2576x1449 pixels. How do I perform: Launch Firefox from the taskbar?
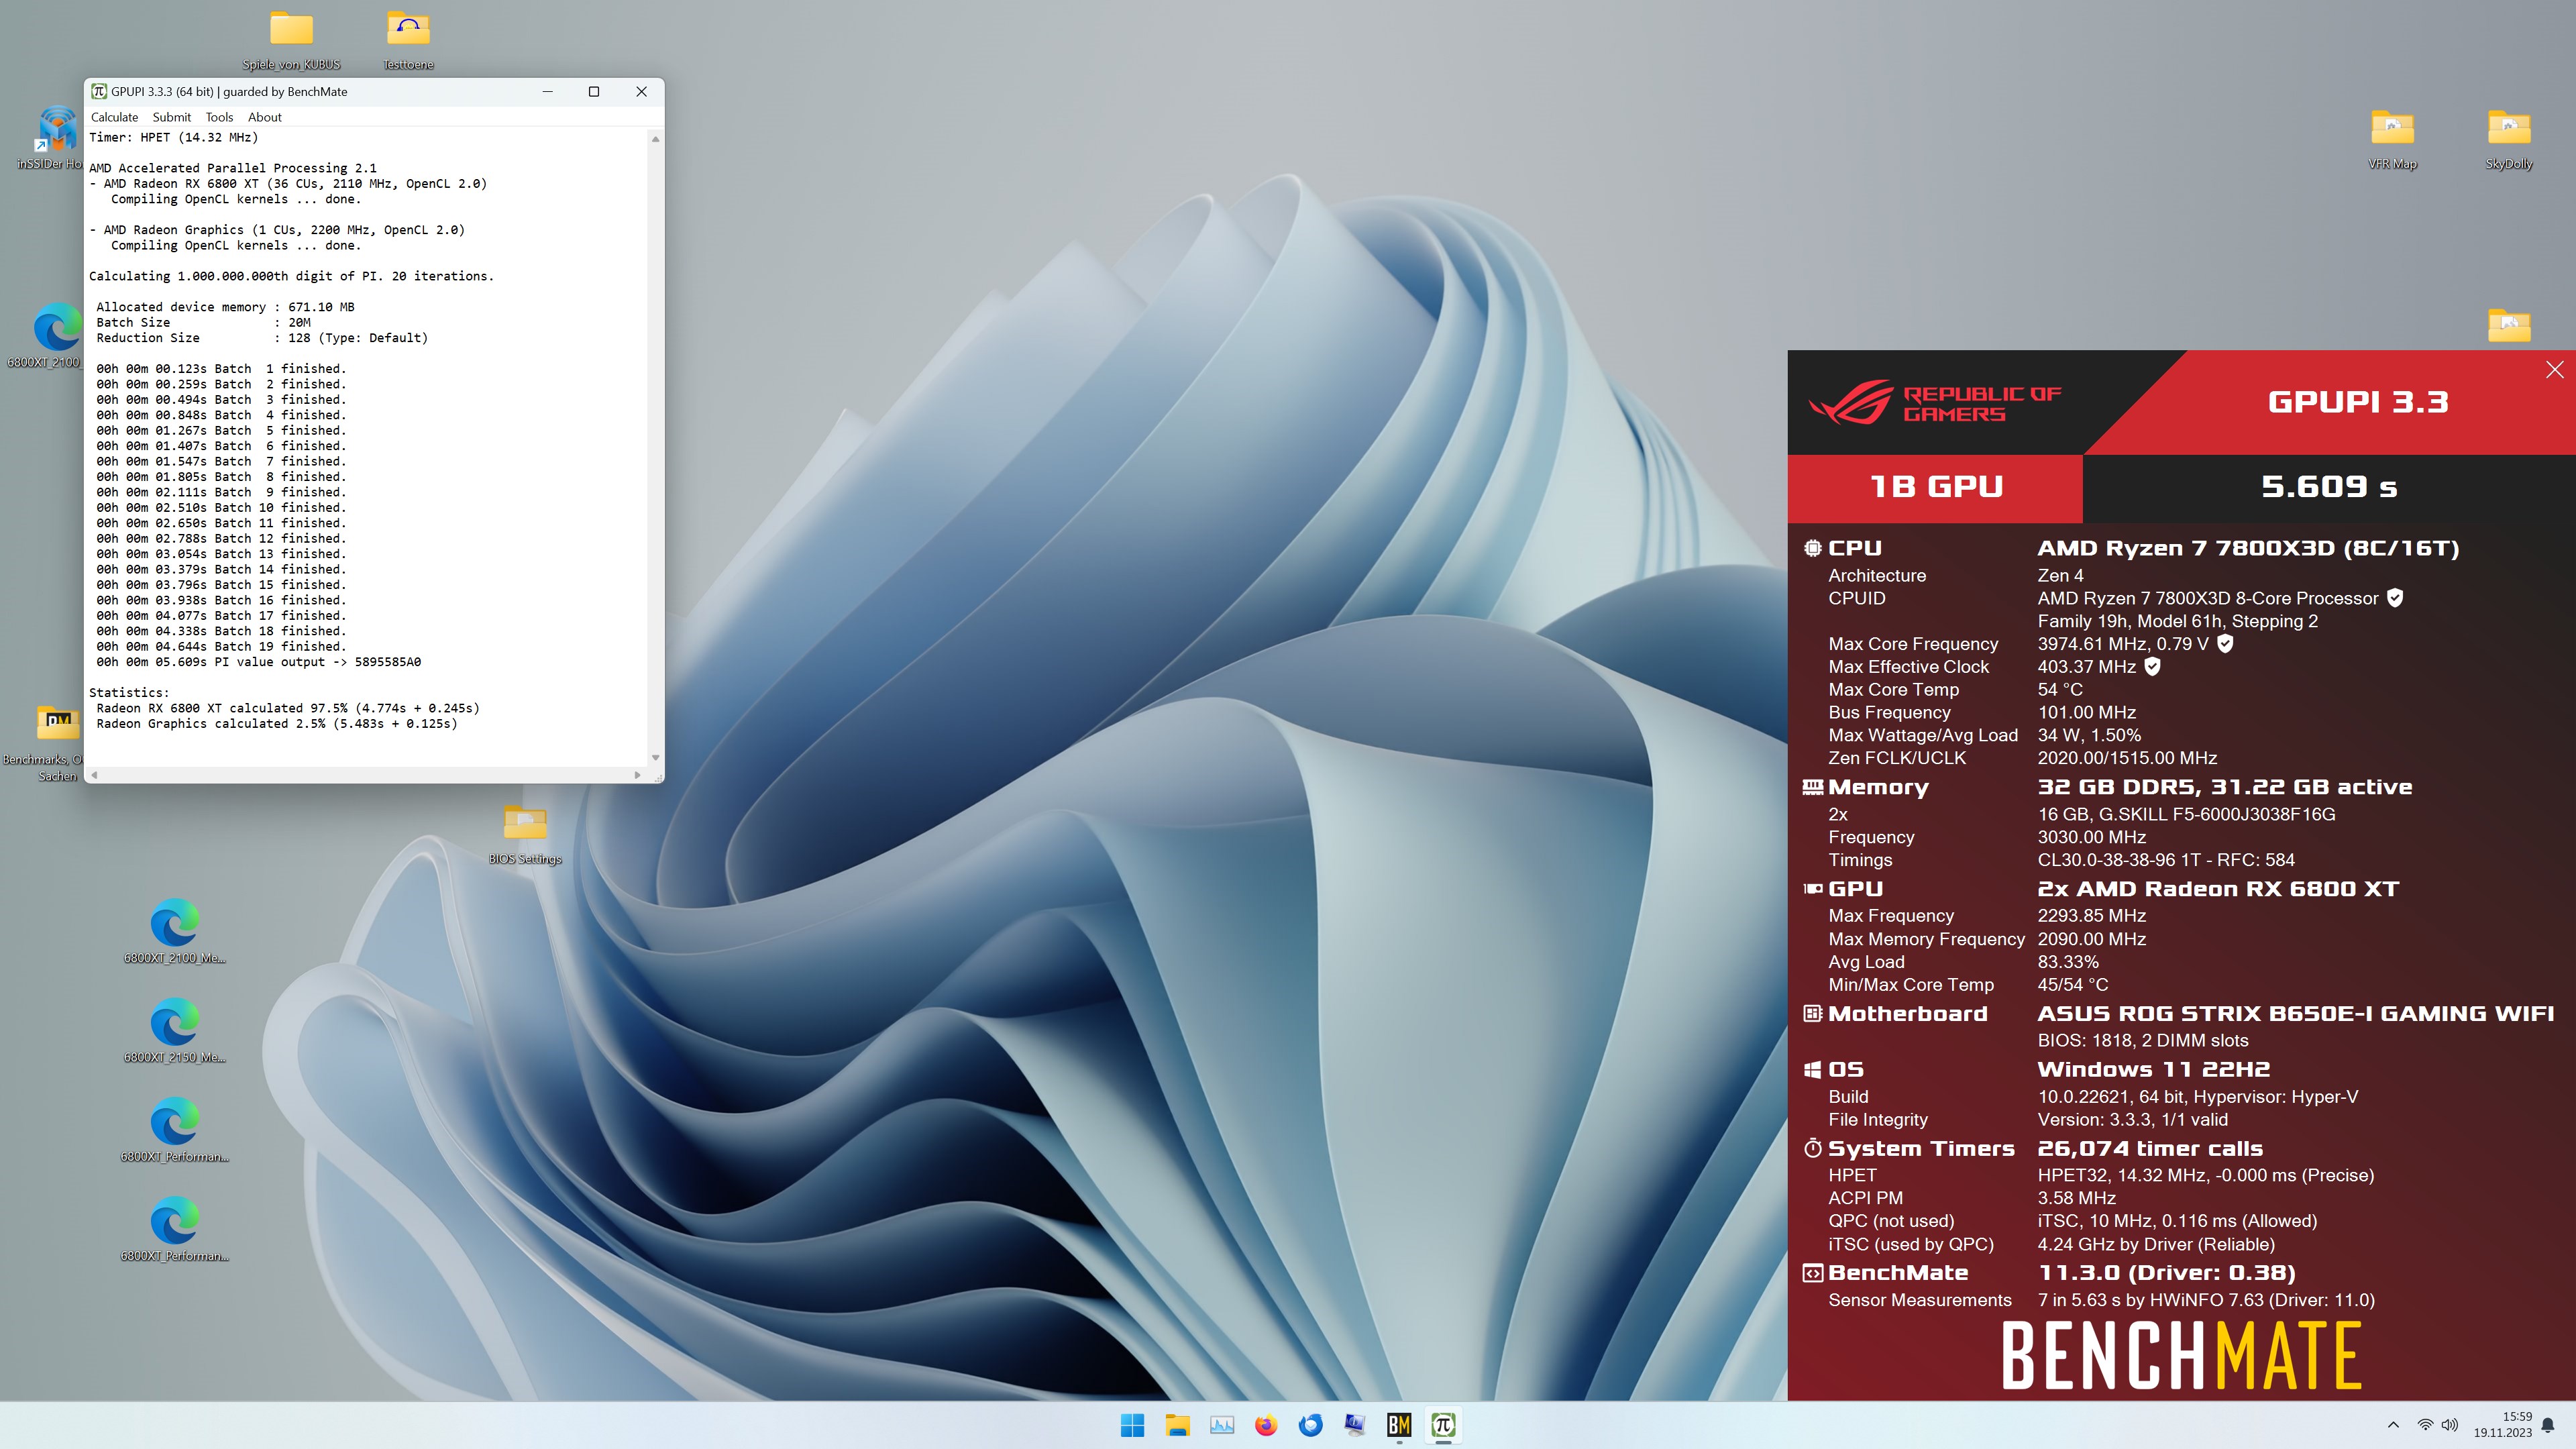[x=1266, y=1425]
